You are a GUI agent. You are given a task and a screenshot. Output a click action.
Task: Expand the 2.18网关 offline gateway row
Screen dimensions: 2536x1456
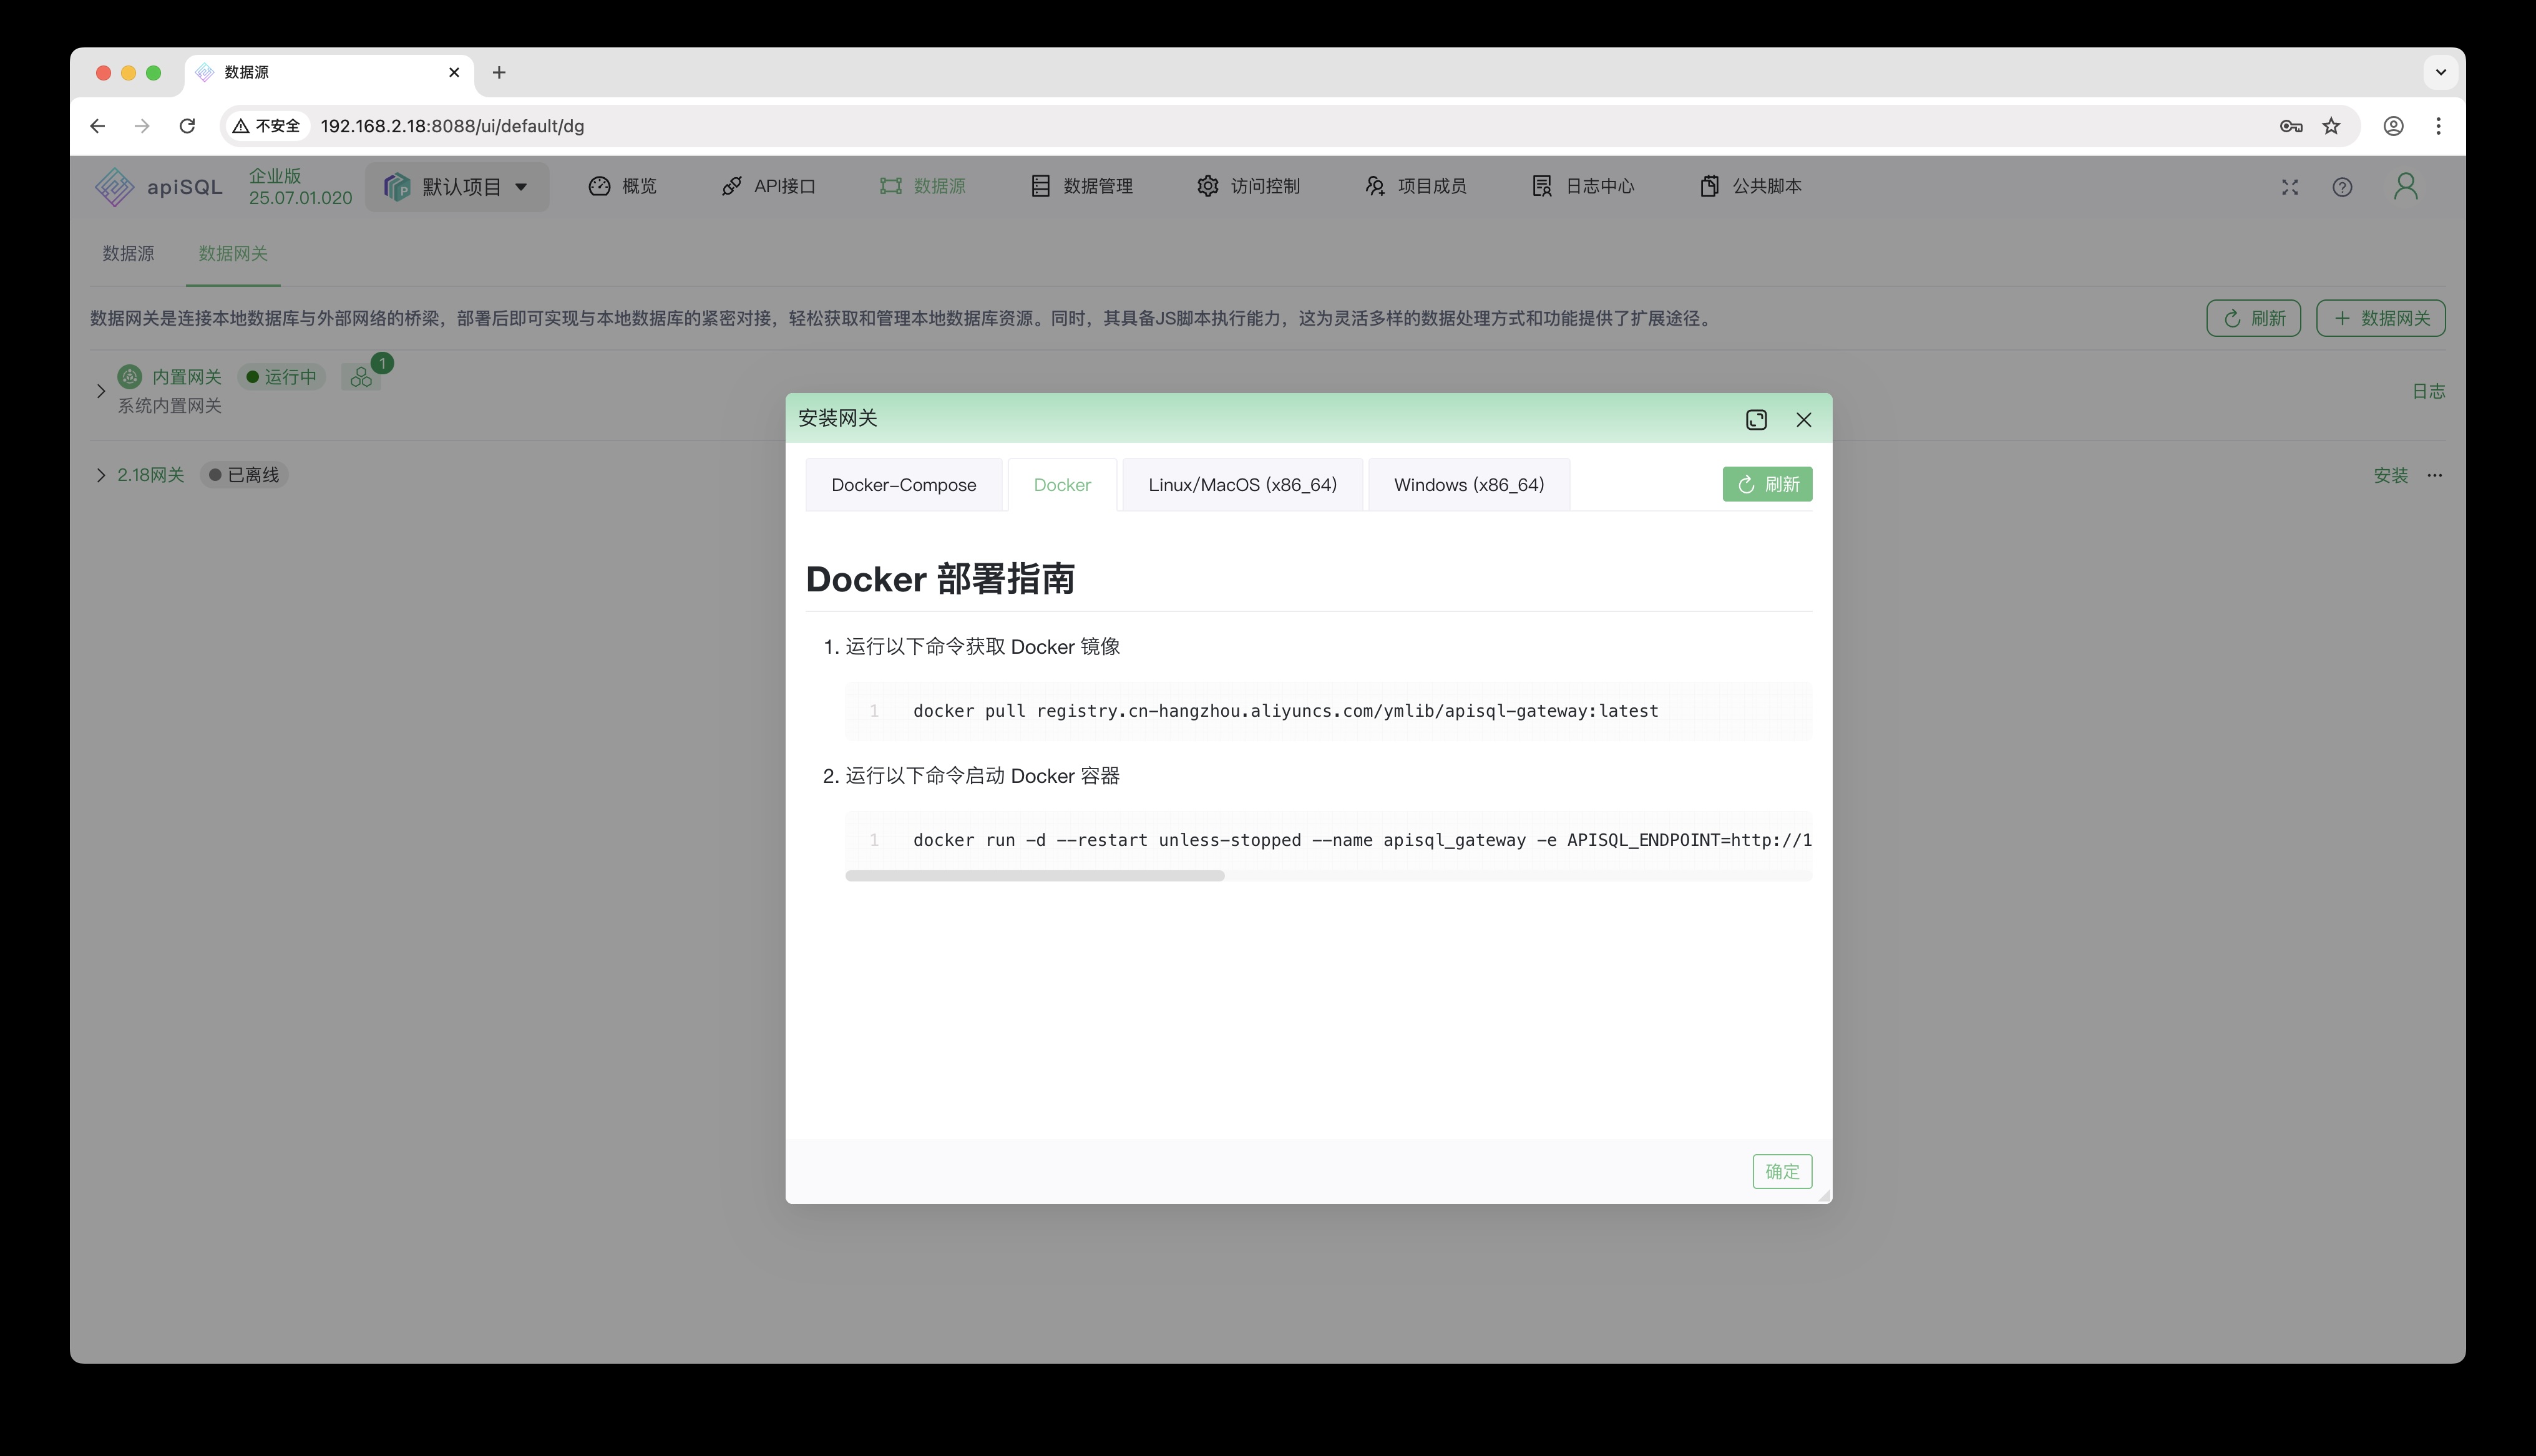pos(100,475)
